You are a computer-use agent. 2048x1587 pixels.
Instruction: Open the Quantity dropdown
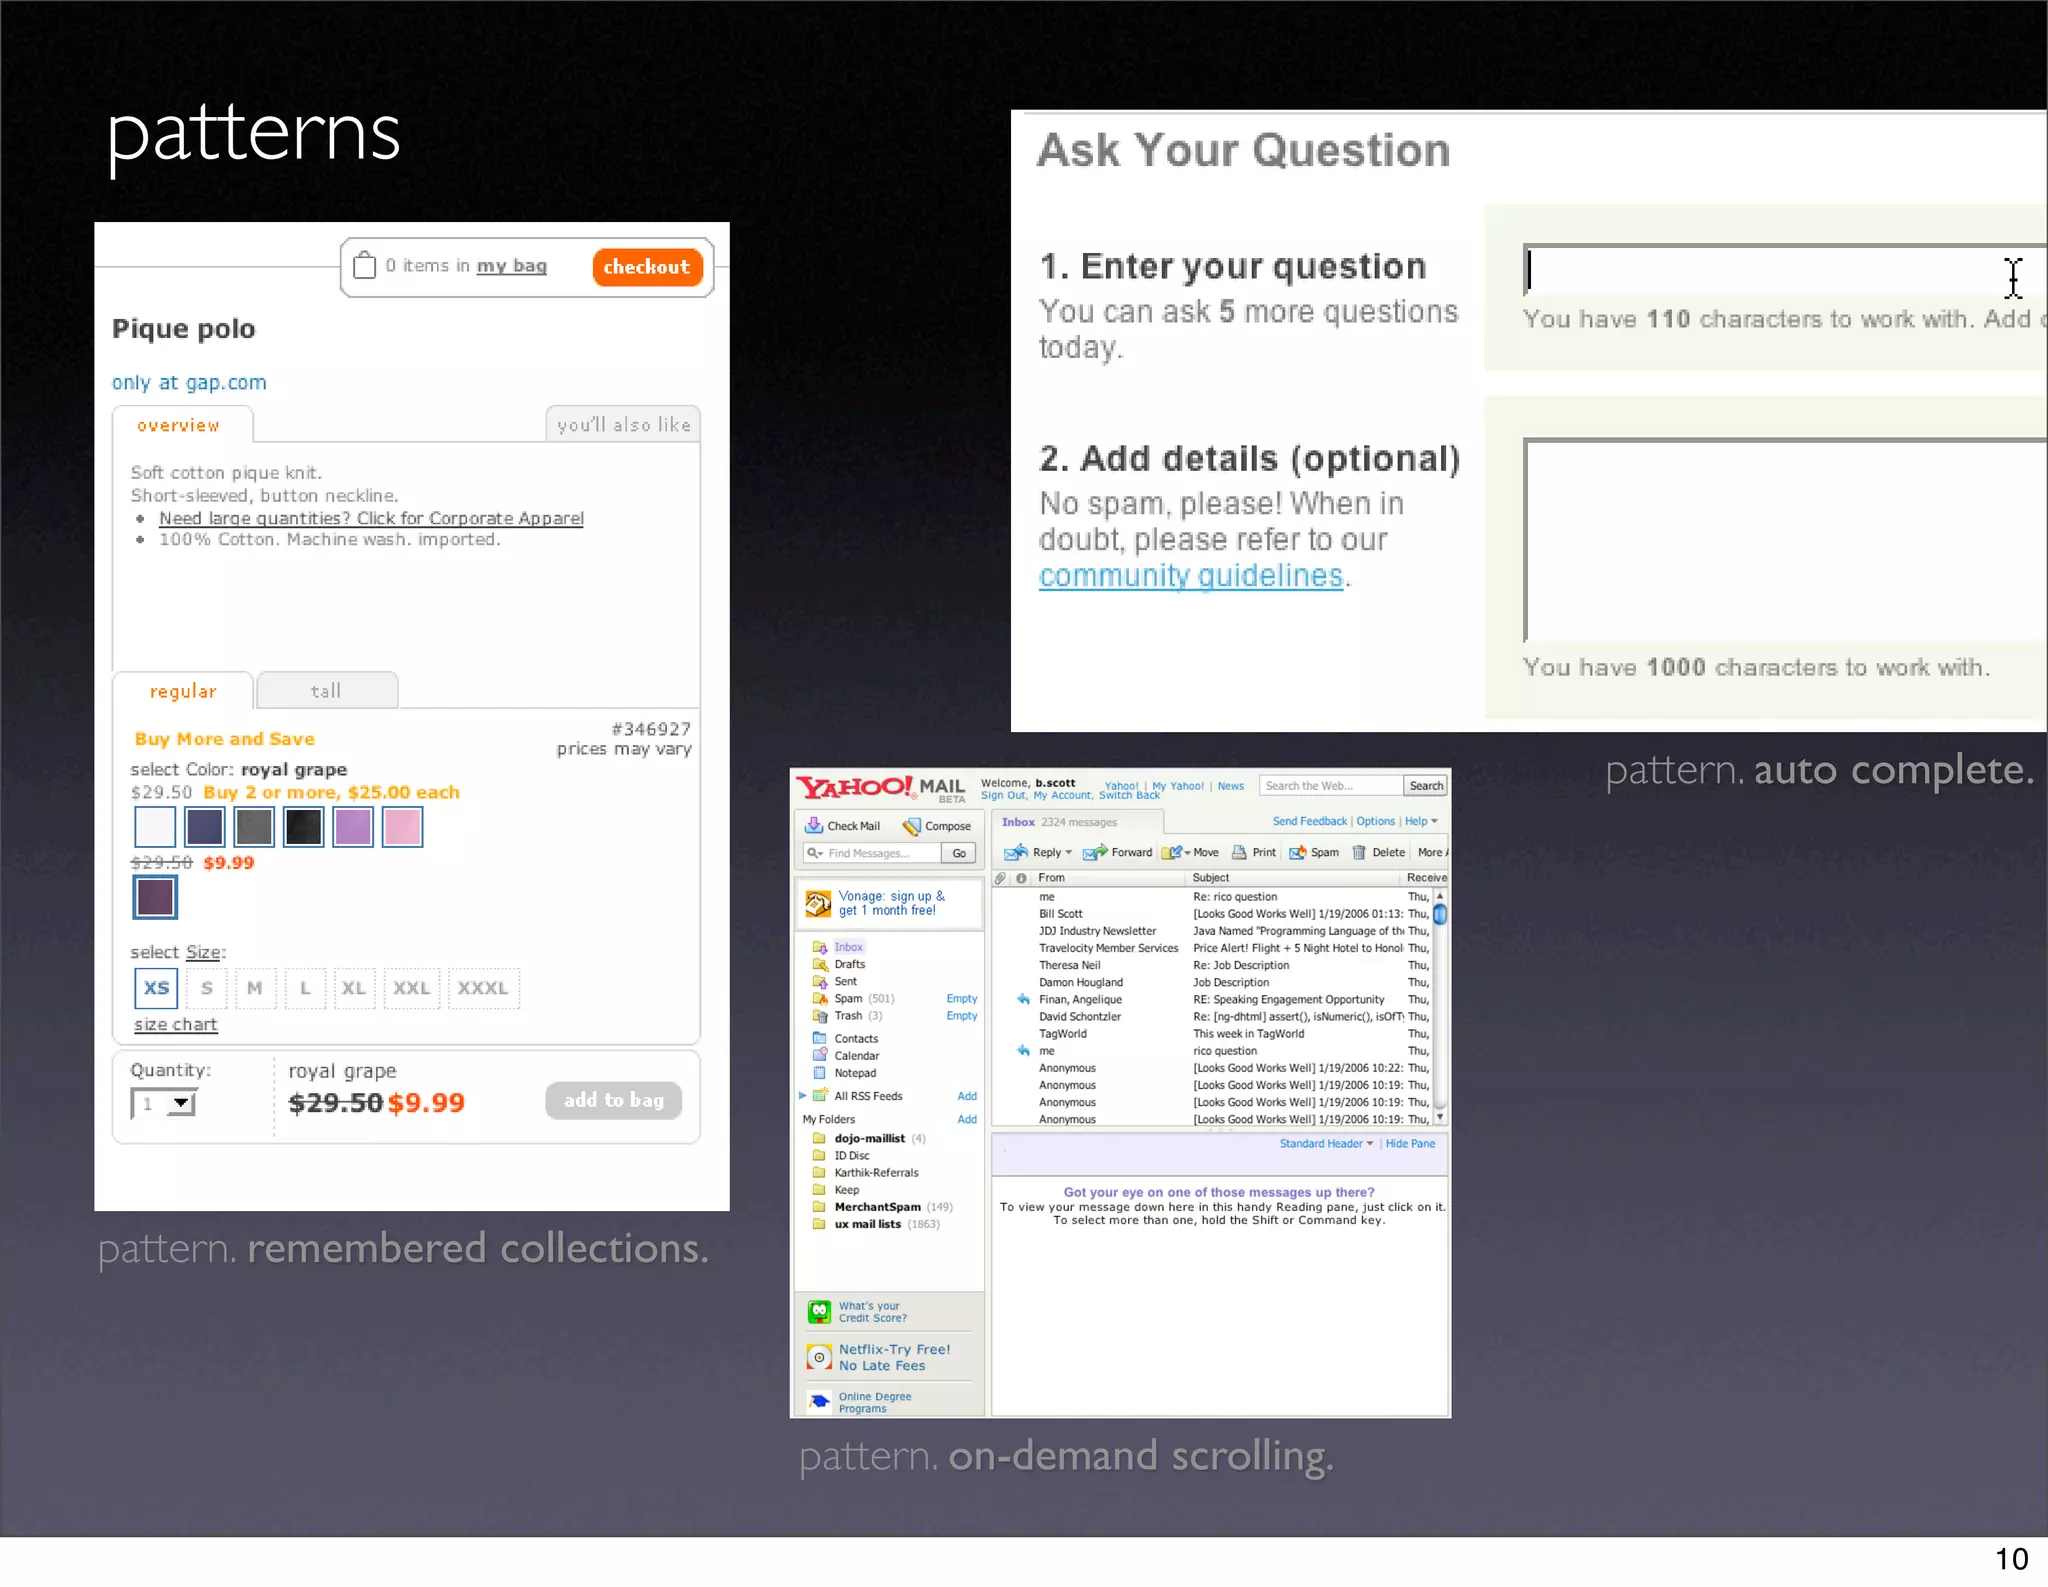click(181, 1104)
